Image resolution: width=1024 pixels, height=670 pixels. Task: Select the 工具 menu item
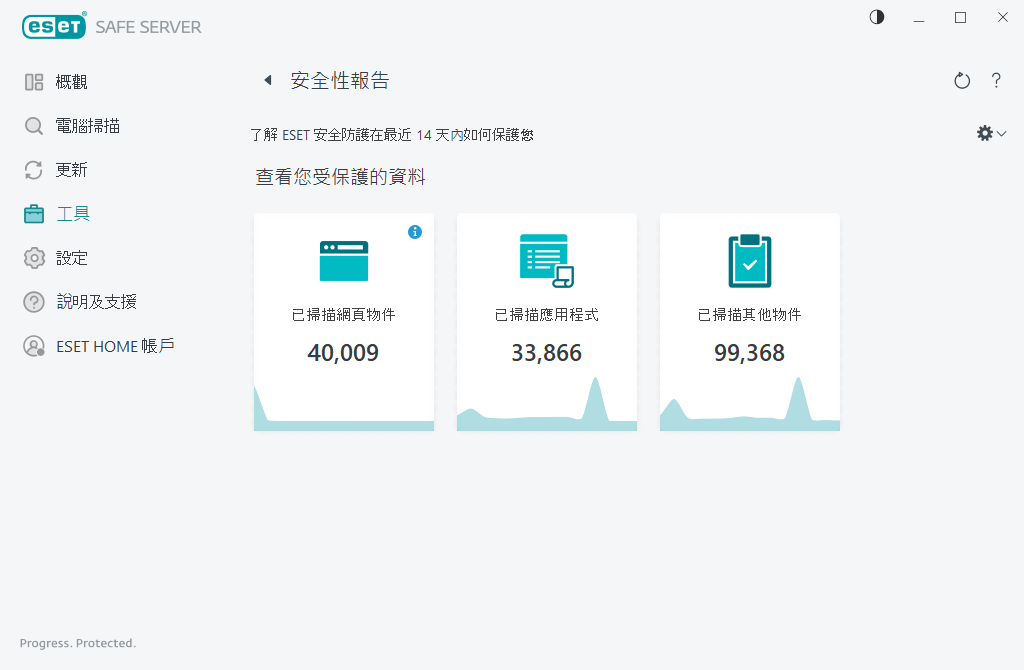click(72, 214)
